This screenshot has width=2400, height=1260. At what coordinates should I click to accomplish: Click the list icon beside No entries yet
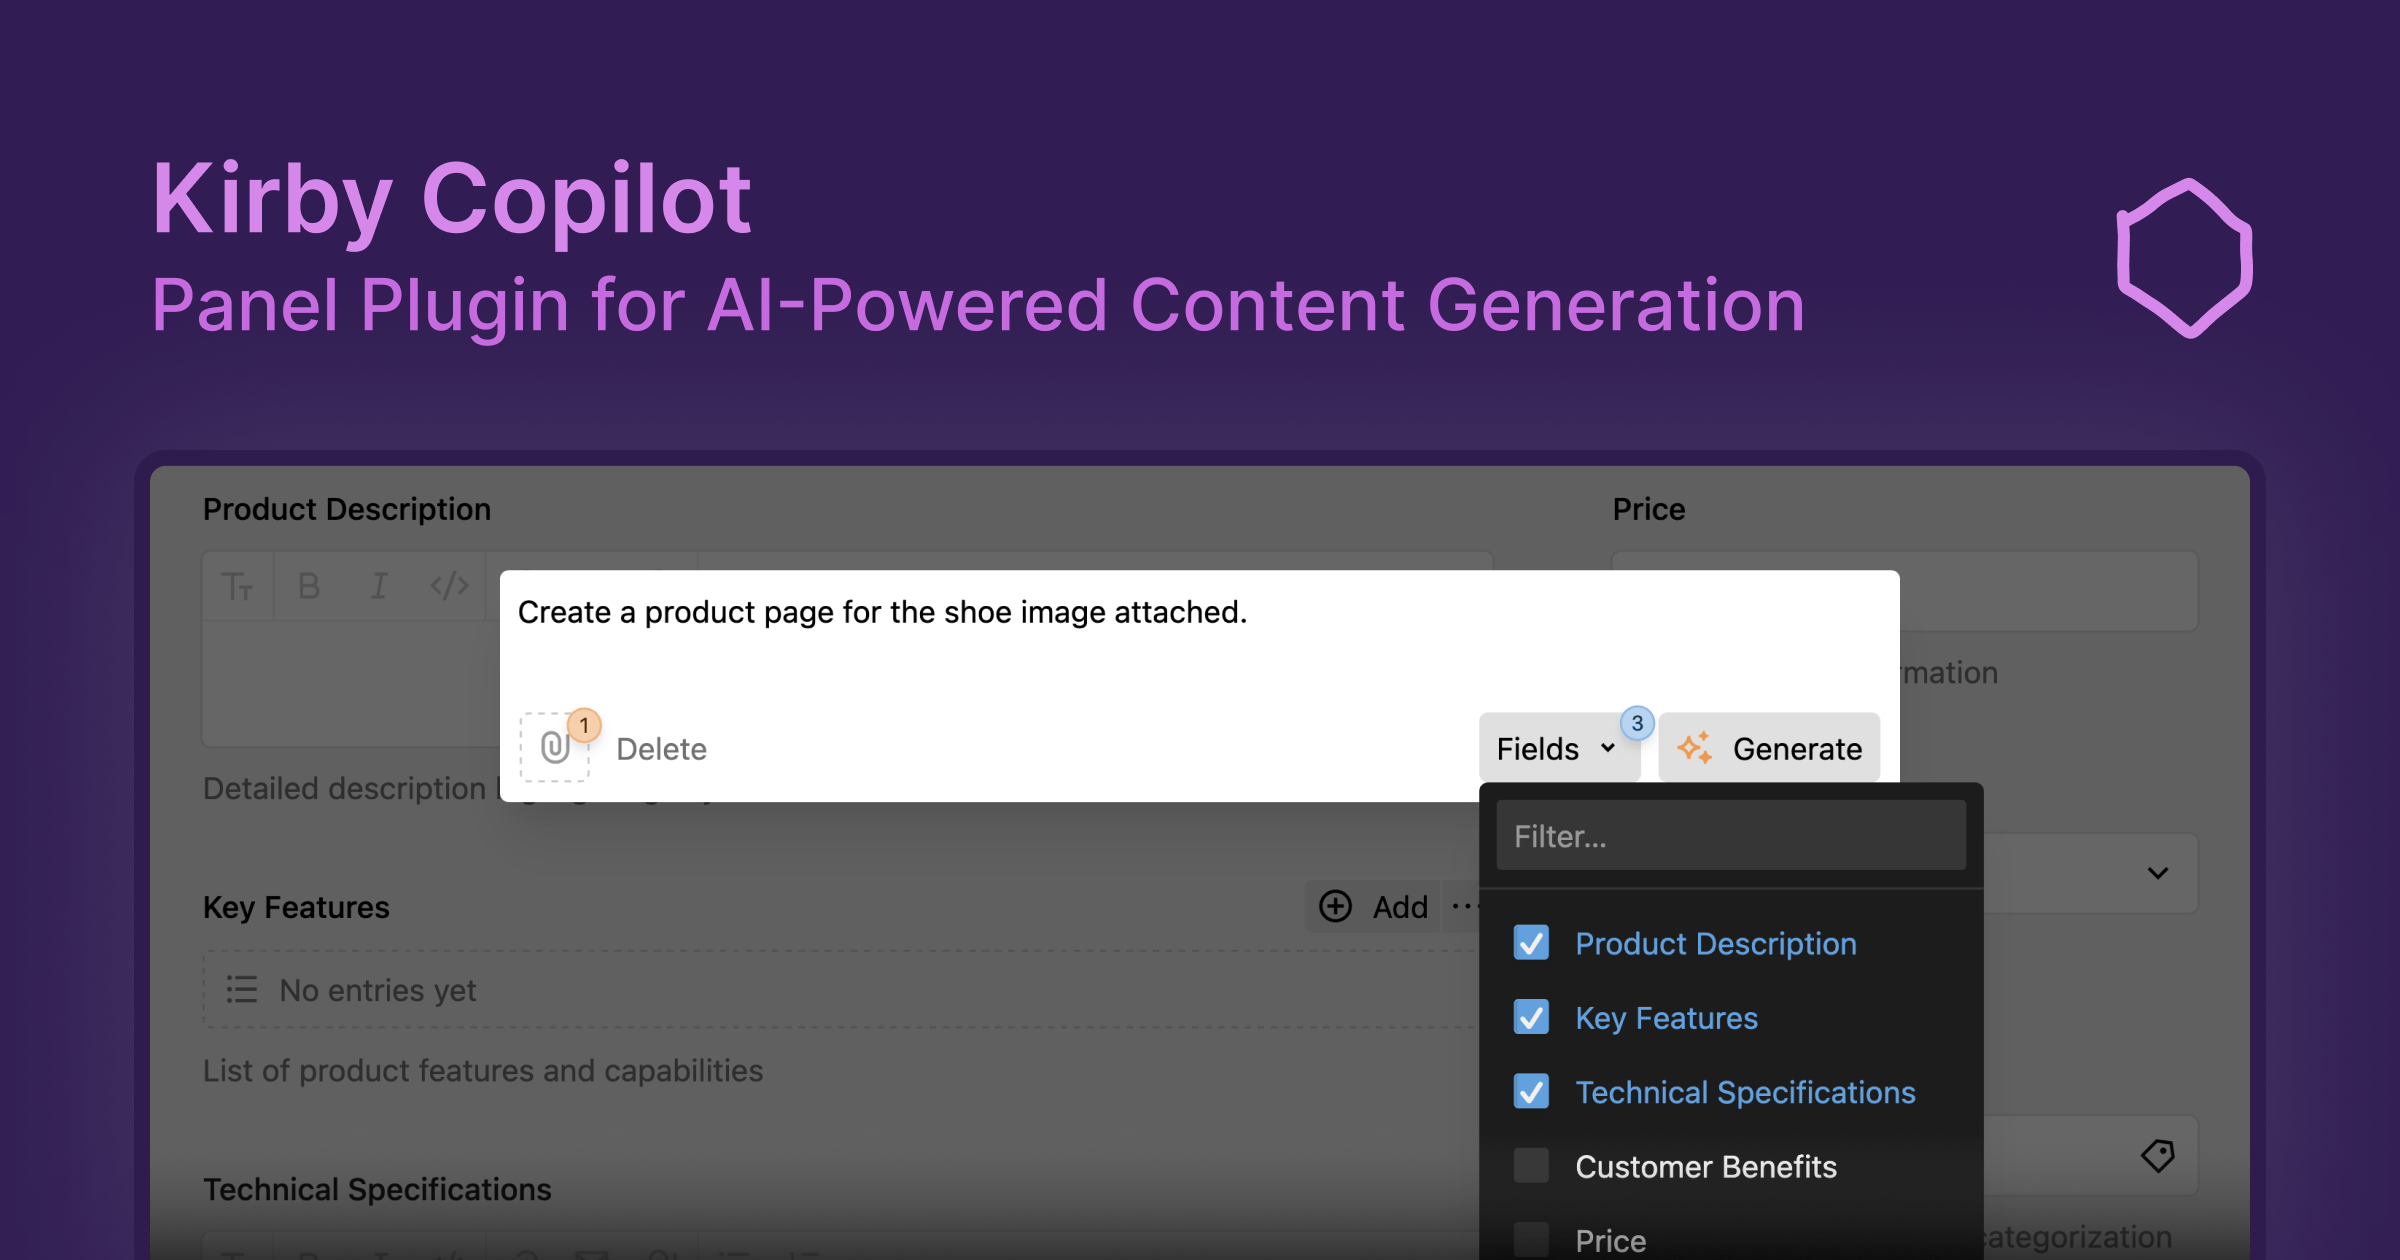[x=240, y=990]
